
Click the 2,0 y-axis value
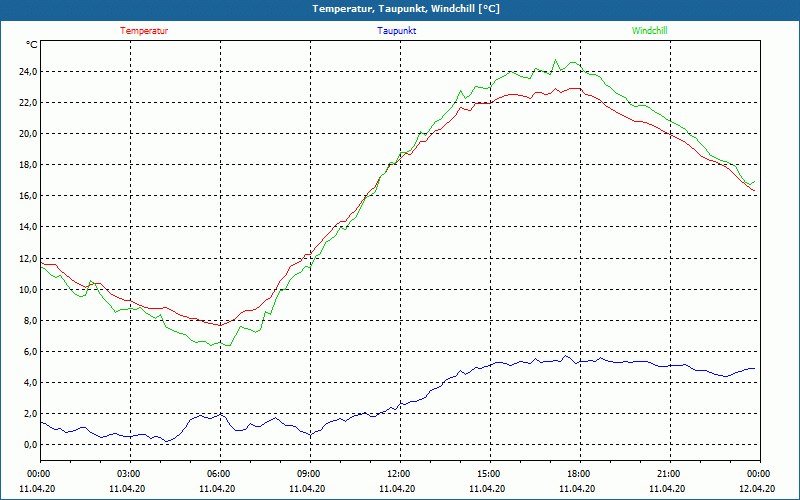pos(29,414)
